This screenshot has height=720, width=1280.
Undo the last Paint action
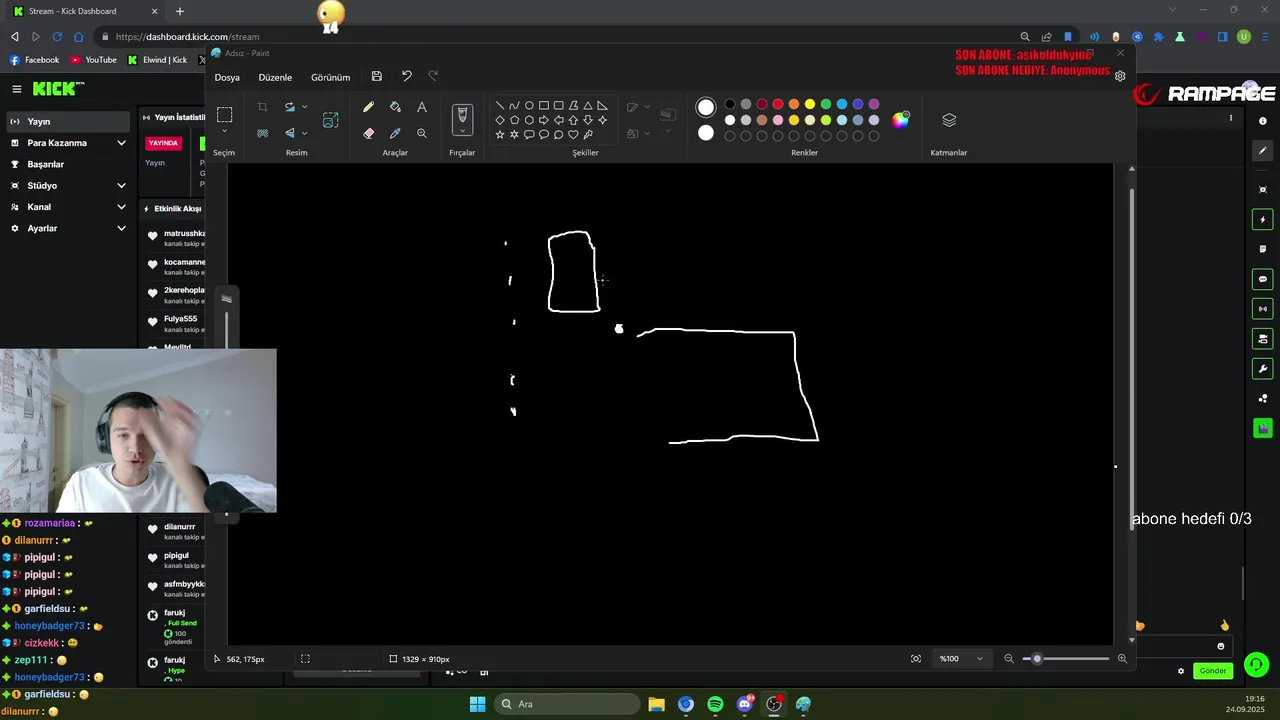(406, 76)
